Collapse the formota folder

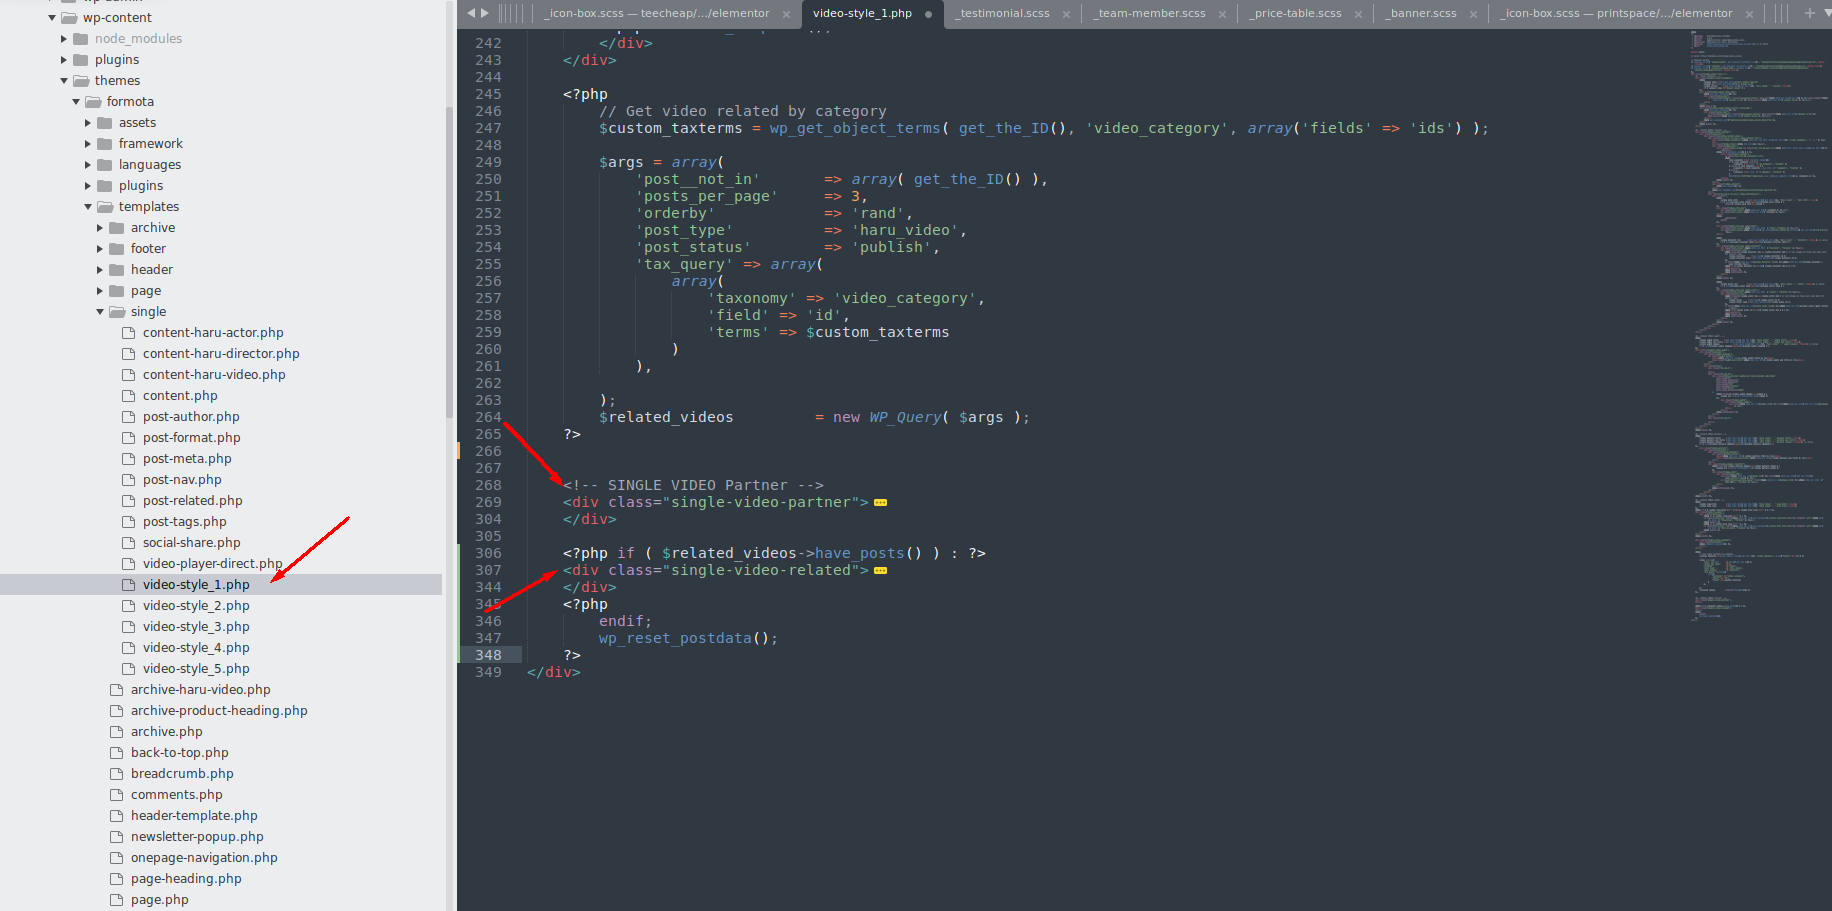point(76,102)
